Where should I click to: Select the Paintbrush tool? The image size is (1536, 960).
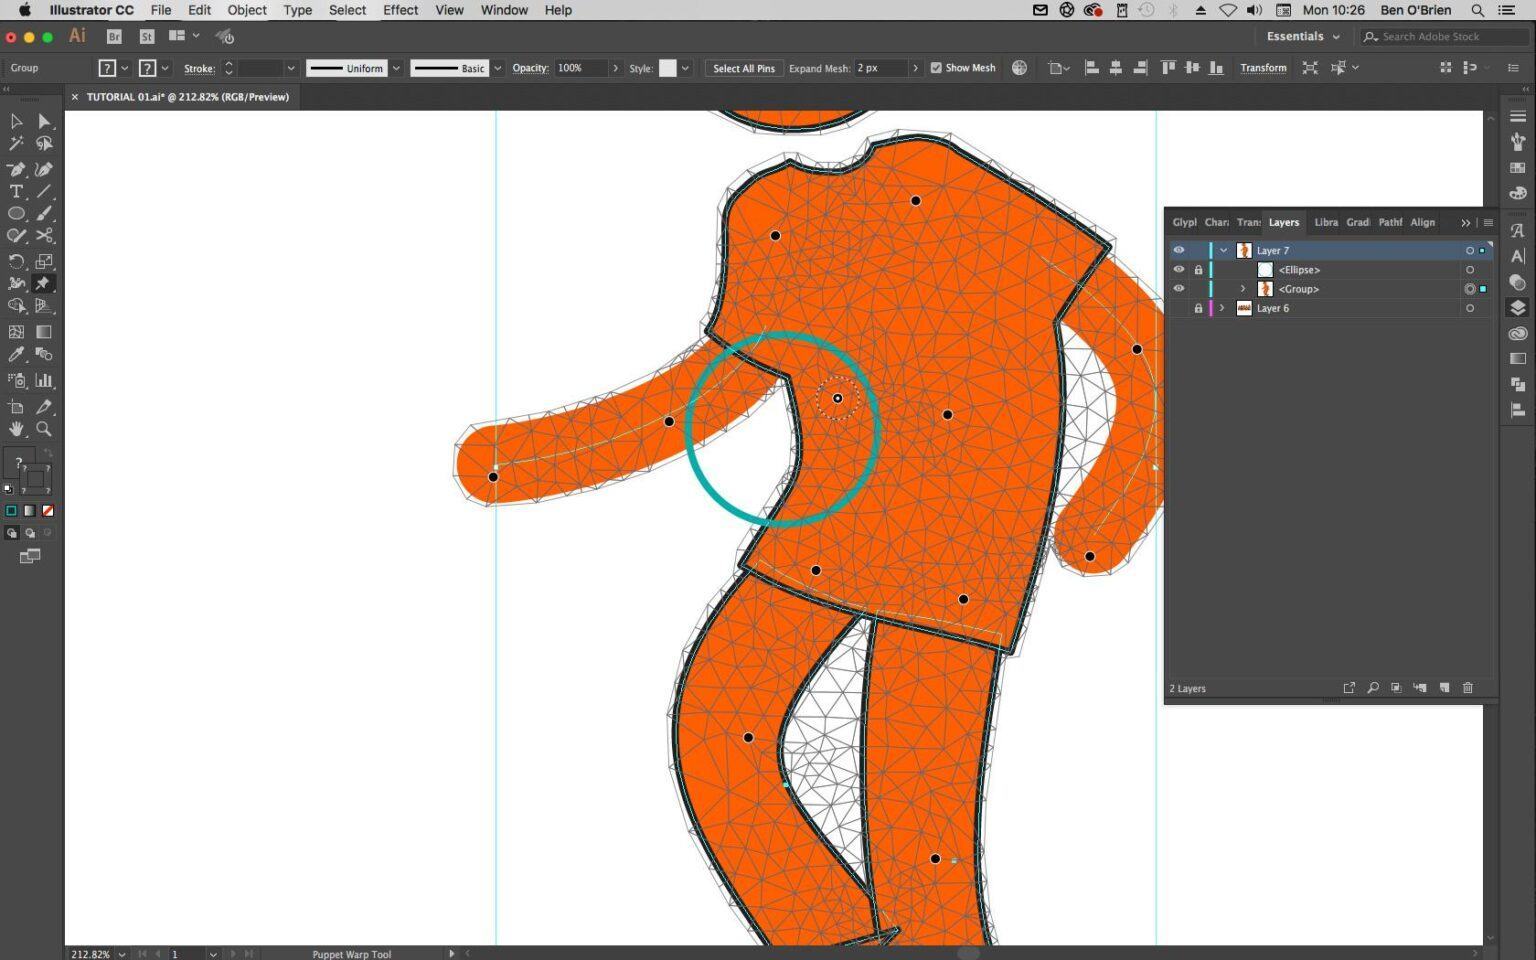tap(44, 213)
